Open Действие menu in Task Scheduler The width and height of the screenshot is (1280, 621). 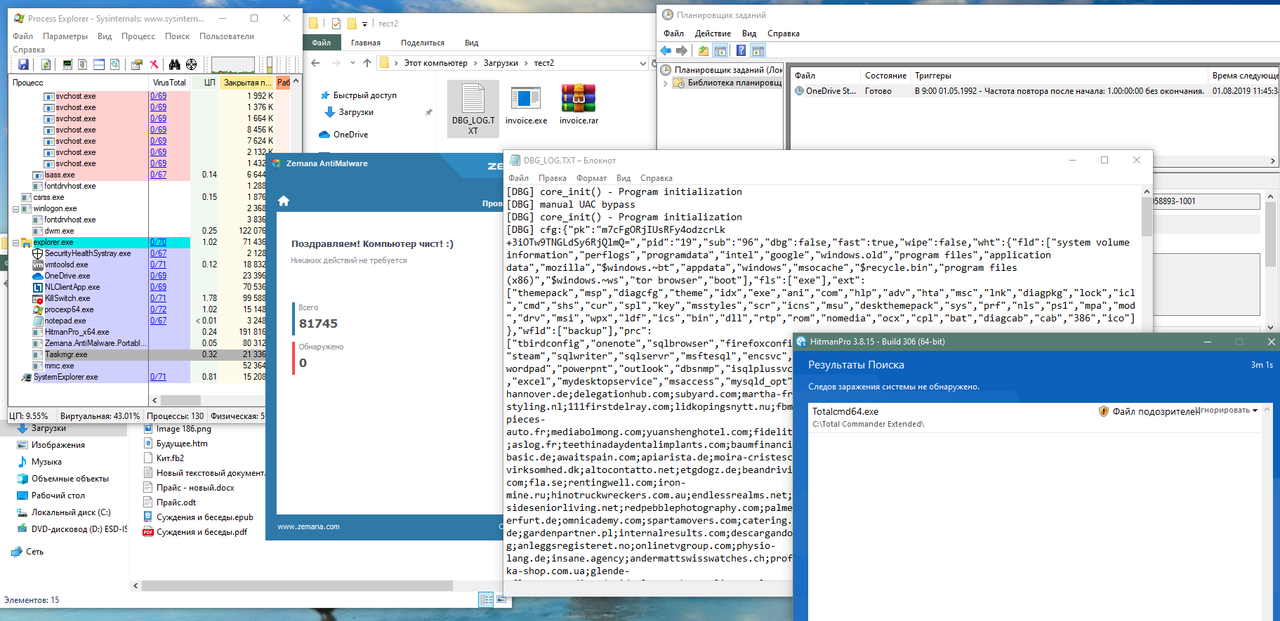coord(713,33)
